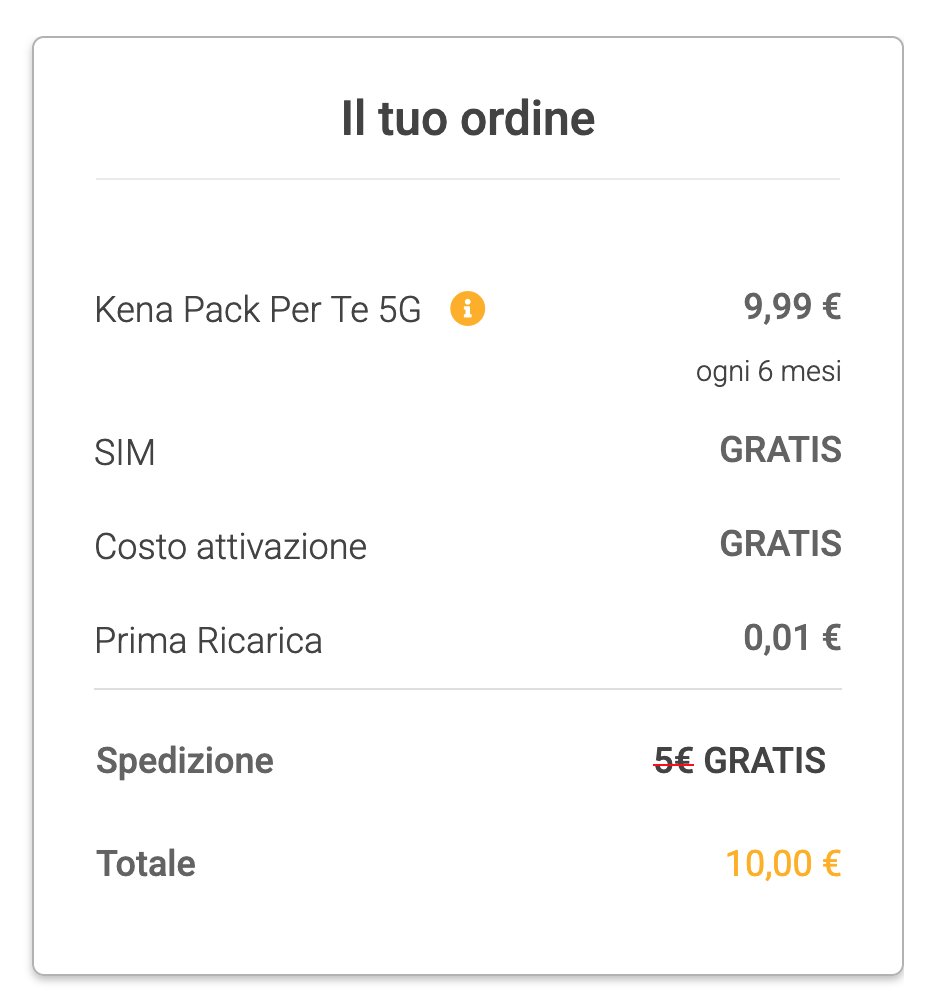This screenshot has width=926, height=996.
Task: Select the Kena Pack Per Te 5G label
Action: click(258, 311)
